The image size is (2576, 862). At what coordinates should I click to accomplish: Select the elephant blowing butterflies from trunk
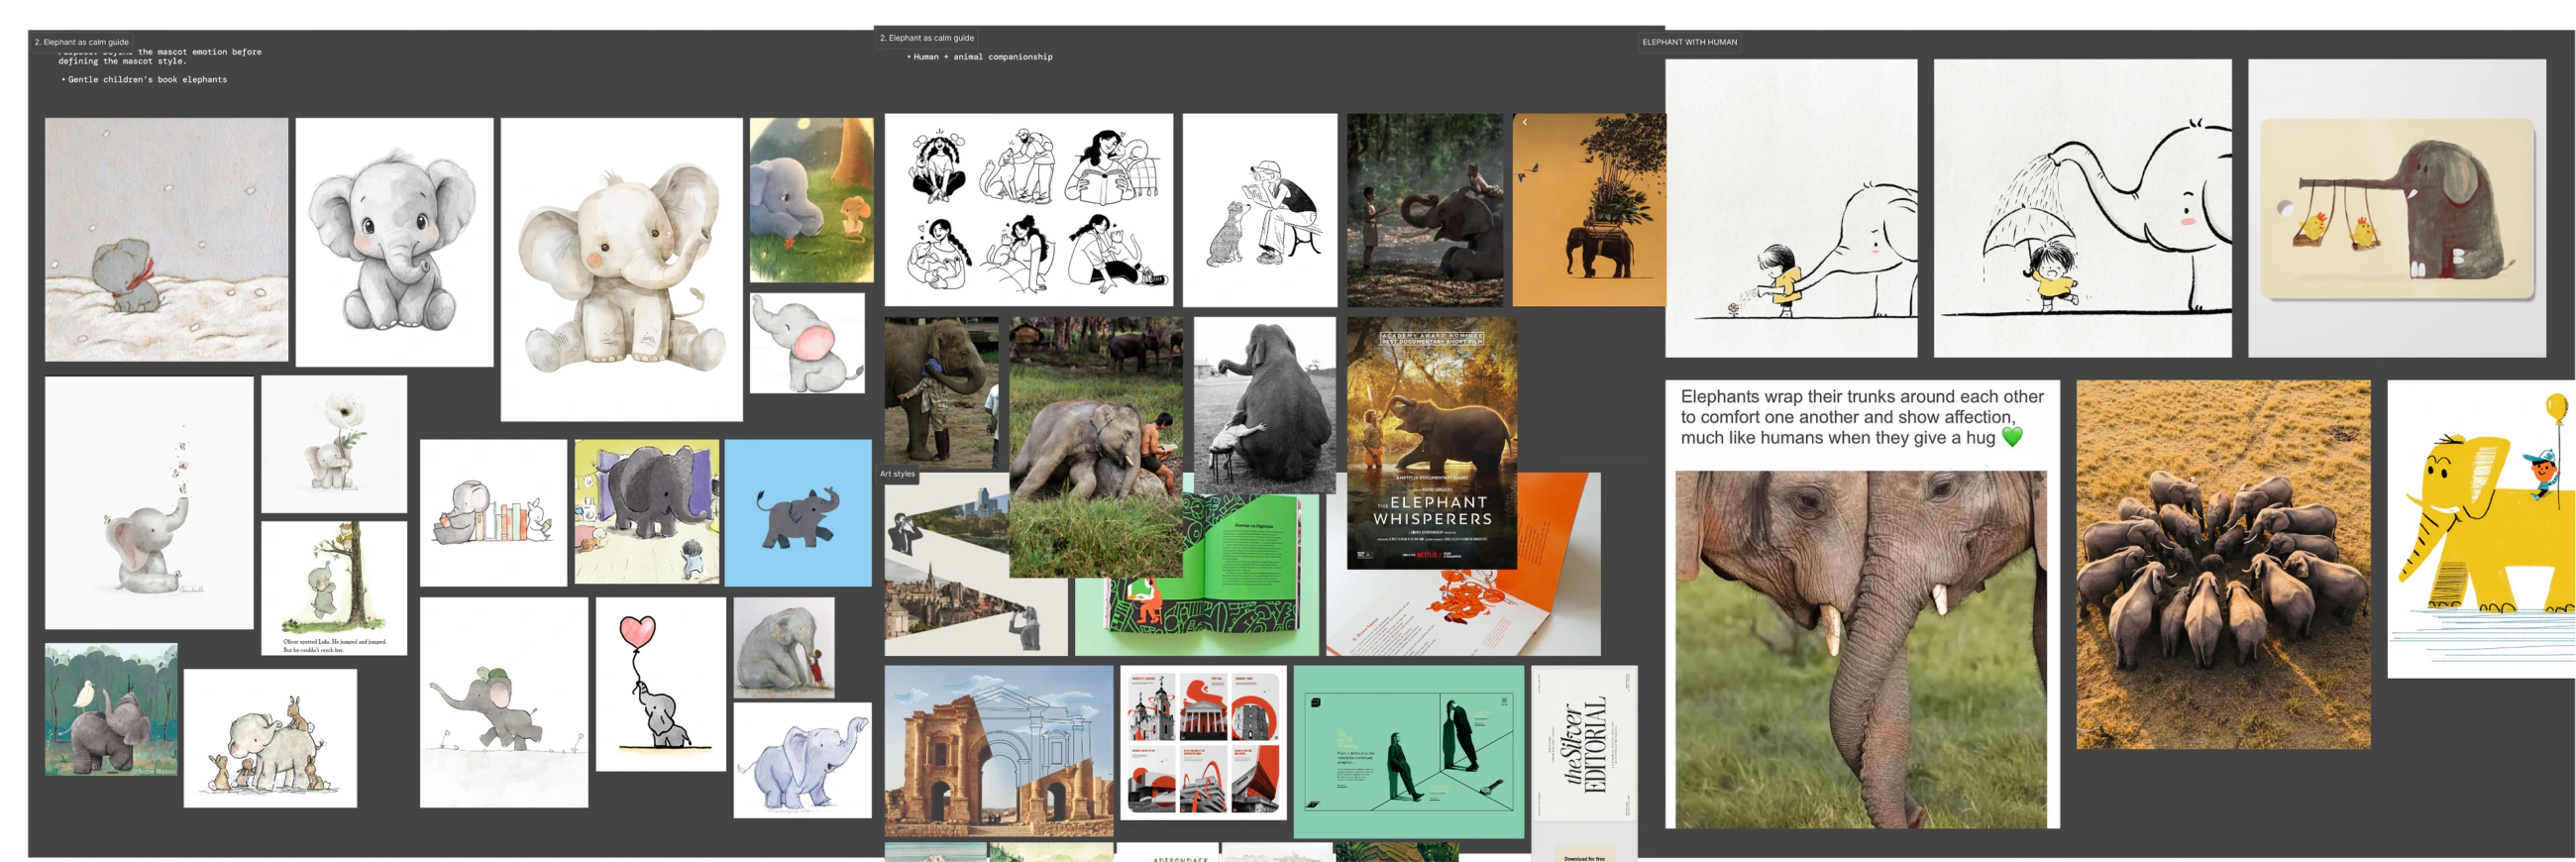(x=149, y=503)
